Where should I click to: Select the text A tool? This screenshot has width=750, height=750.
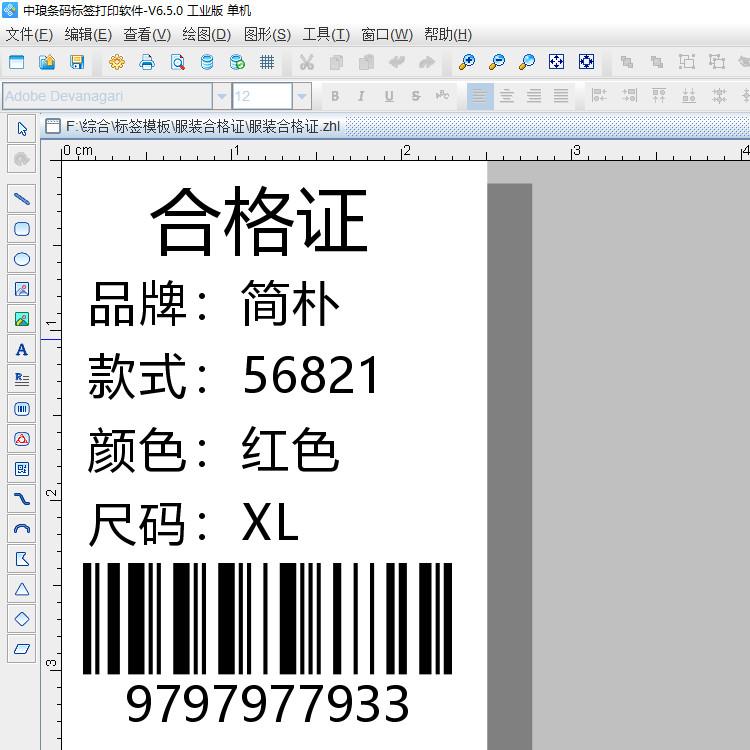pos(22,349)
